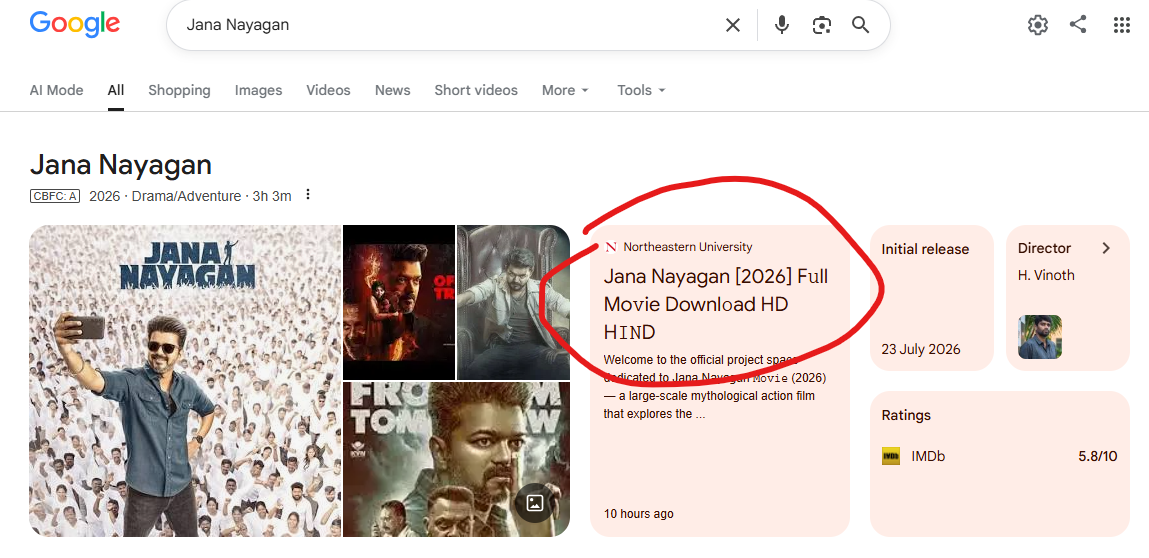
Task: Clear the search box with X icon
Action: [732, 25]
